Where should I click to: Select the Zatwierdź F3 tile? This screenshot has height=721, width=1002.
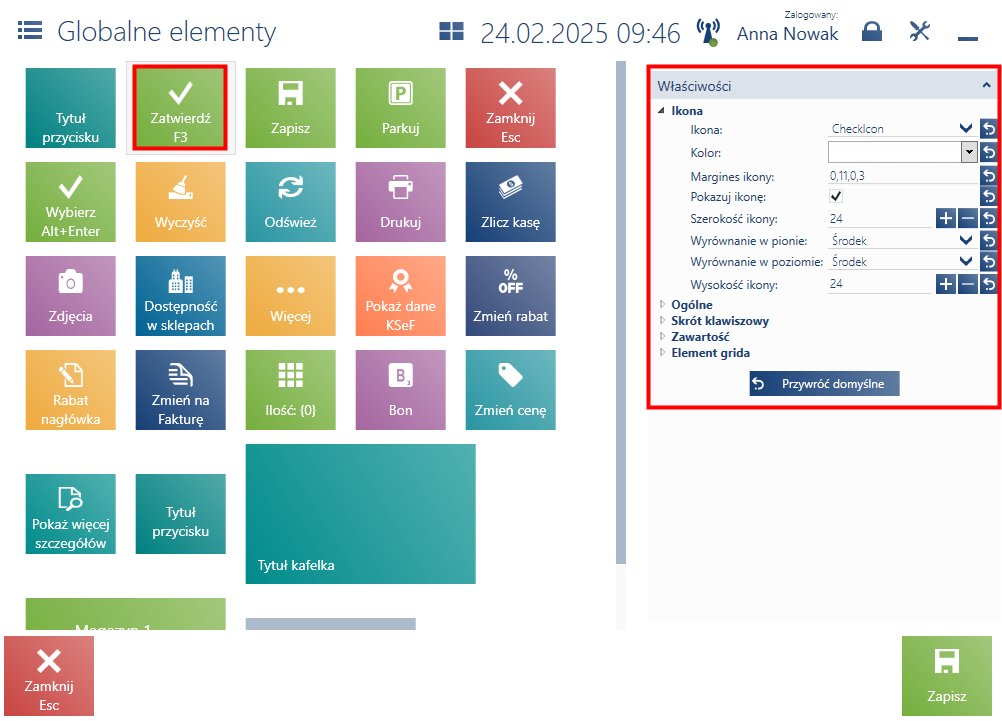180,108
